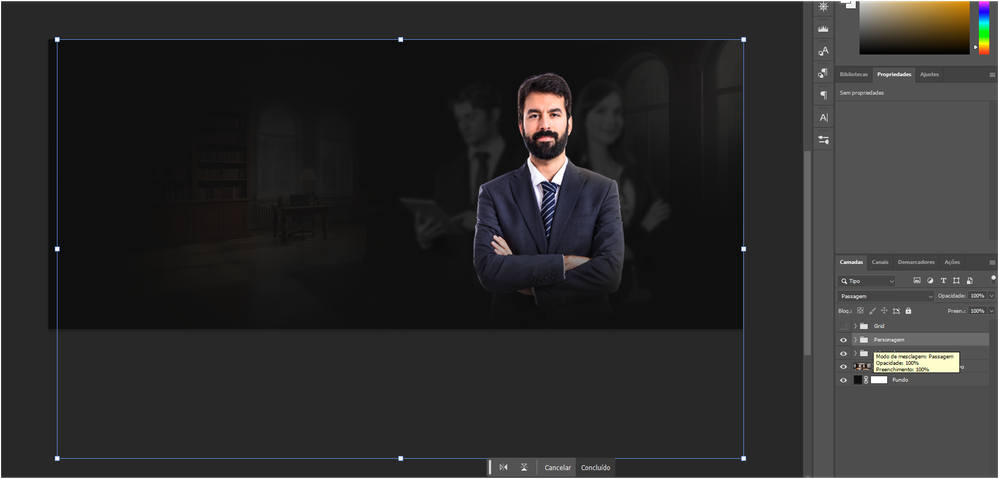Select the image layer thumbnail above Fundo
This screenshot has width=999, height=479.
pos(862,366)
